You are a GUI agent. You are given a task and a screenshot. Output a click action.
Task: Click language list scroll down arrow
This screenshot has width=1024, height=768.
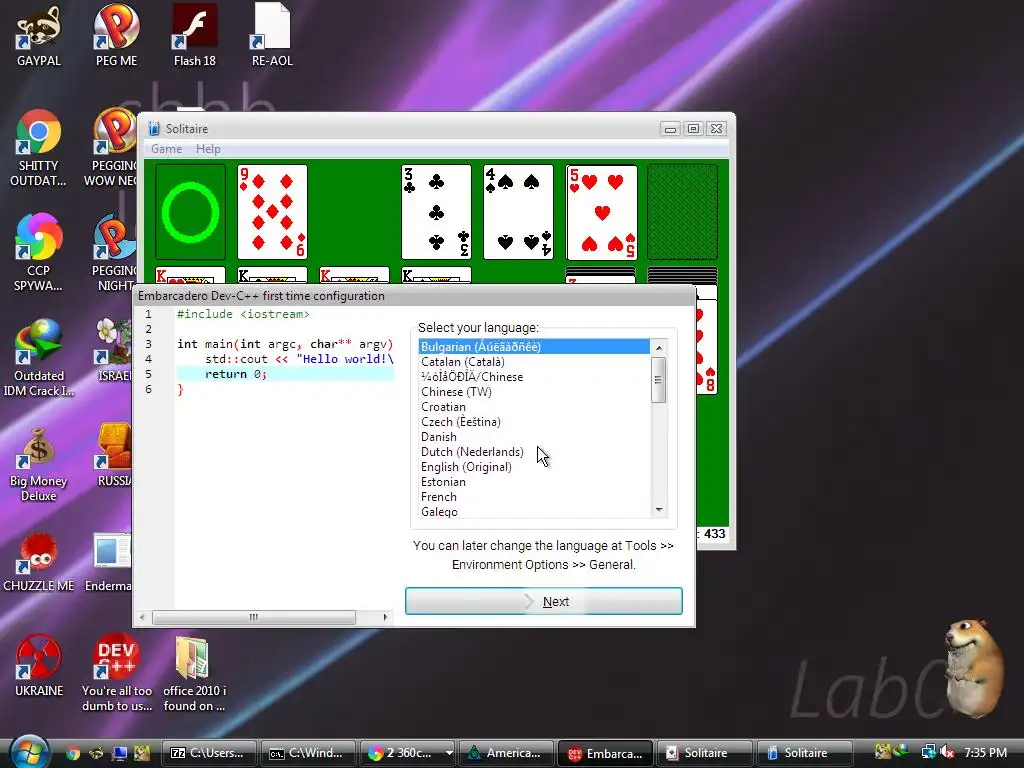(x=659, y=510)
